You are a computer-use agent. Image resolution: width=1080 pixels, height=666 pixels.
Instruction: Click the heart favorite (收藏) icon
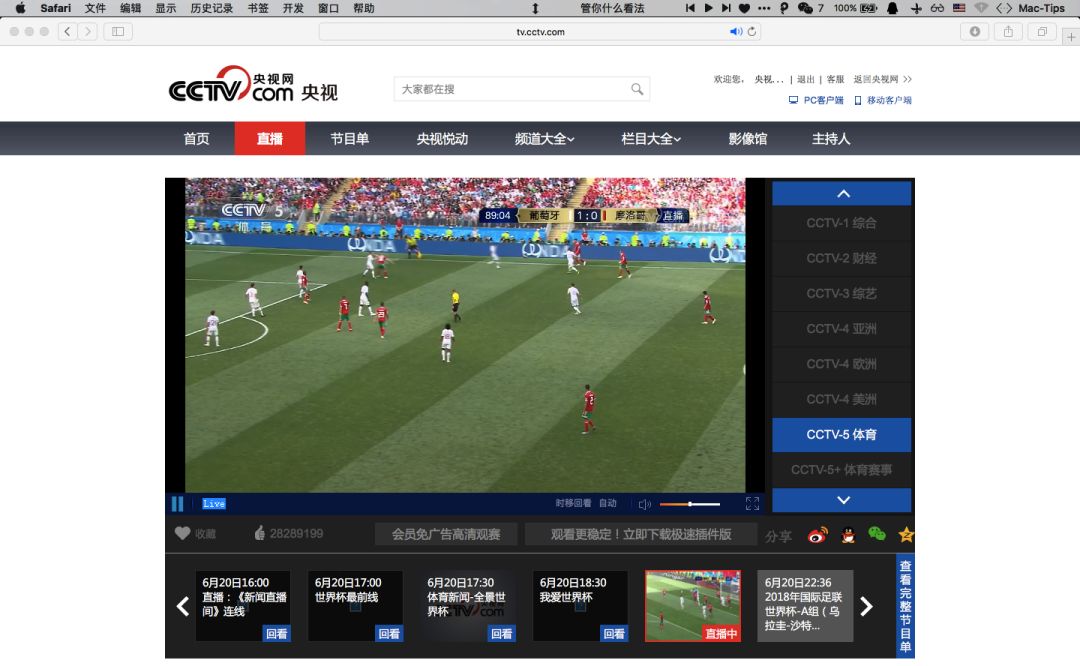click(182, 534)
